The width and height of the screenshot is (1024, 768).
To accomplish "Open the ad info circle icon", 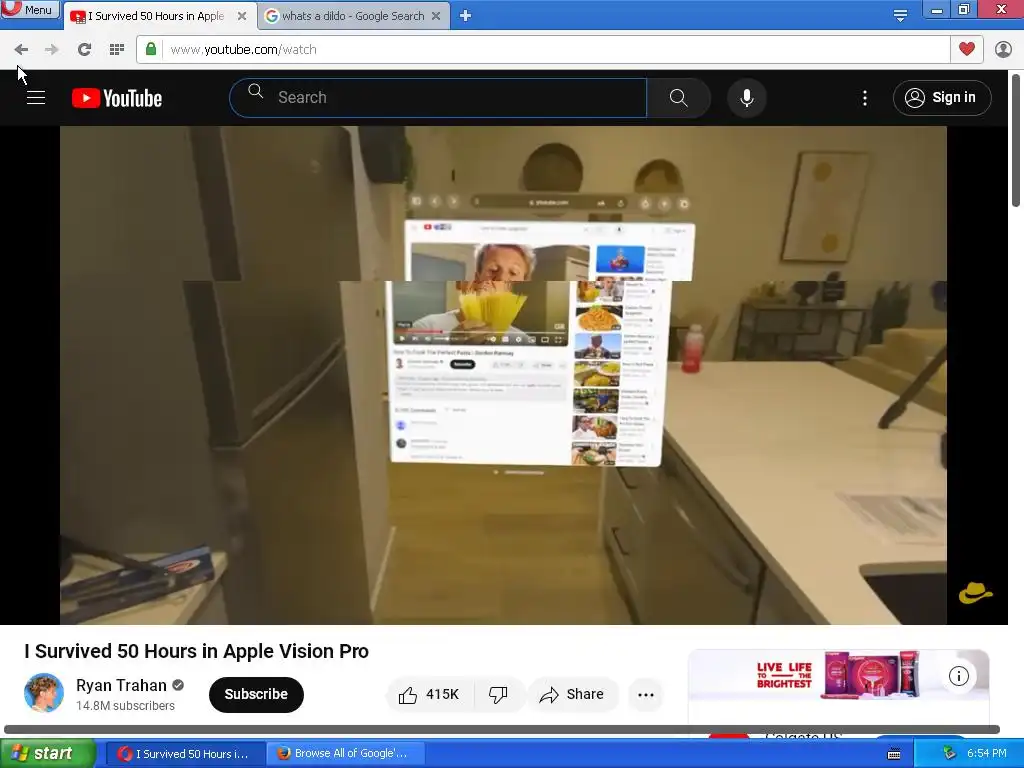I will (958, 676).
